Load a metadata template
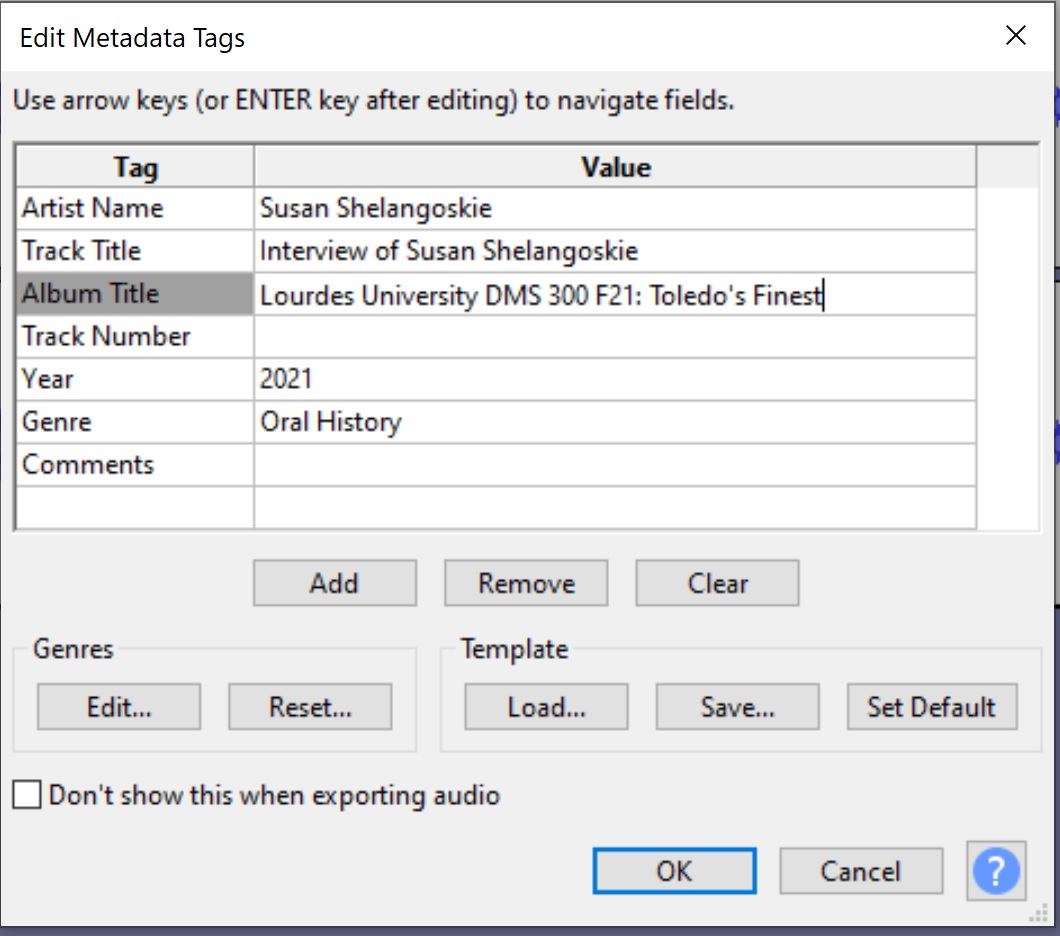Screen dimensions: 1060x936 (x=546, y=707)
